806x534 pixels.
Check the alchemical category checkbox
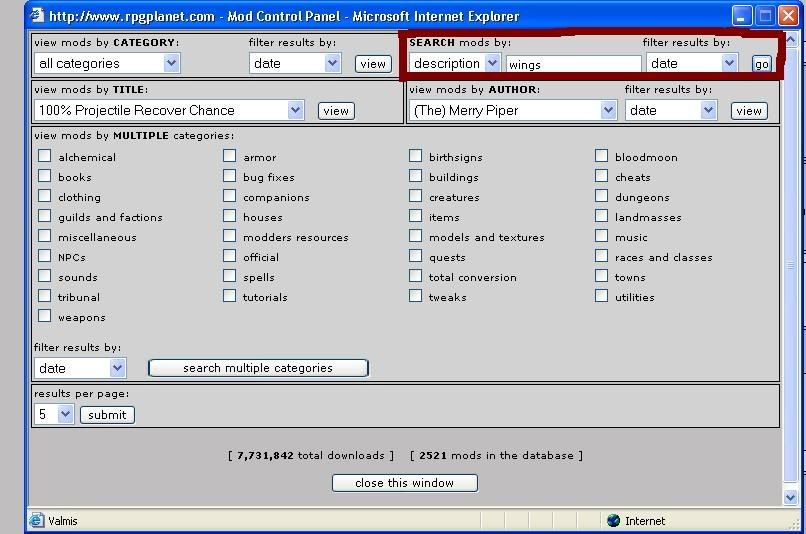coord(45,156)
